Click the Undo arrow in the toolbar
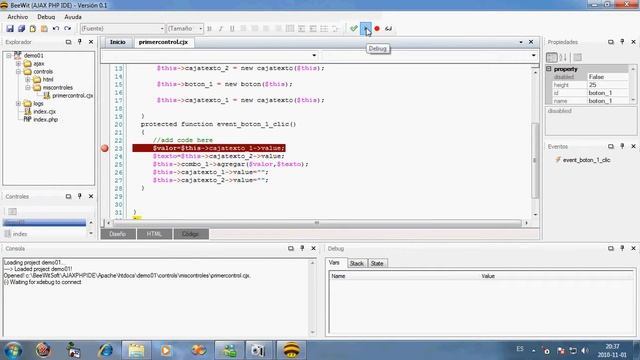The height and width of the screenshot is (360, 640). coord(56,29)
